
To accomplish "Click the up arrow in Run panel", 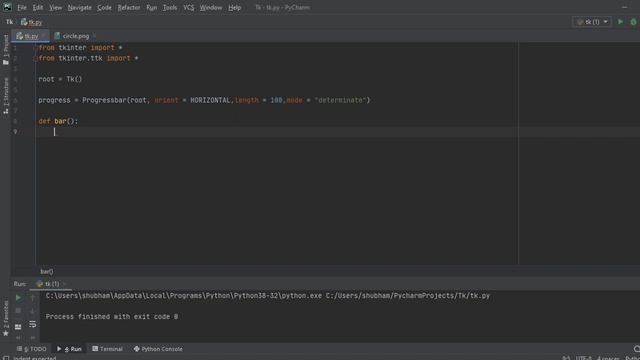I will coord(33,298).
